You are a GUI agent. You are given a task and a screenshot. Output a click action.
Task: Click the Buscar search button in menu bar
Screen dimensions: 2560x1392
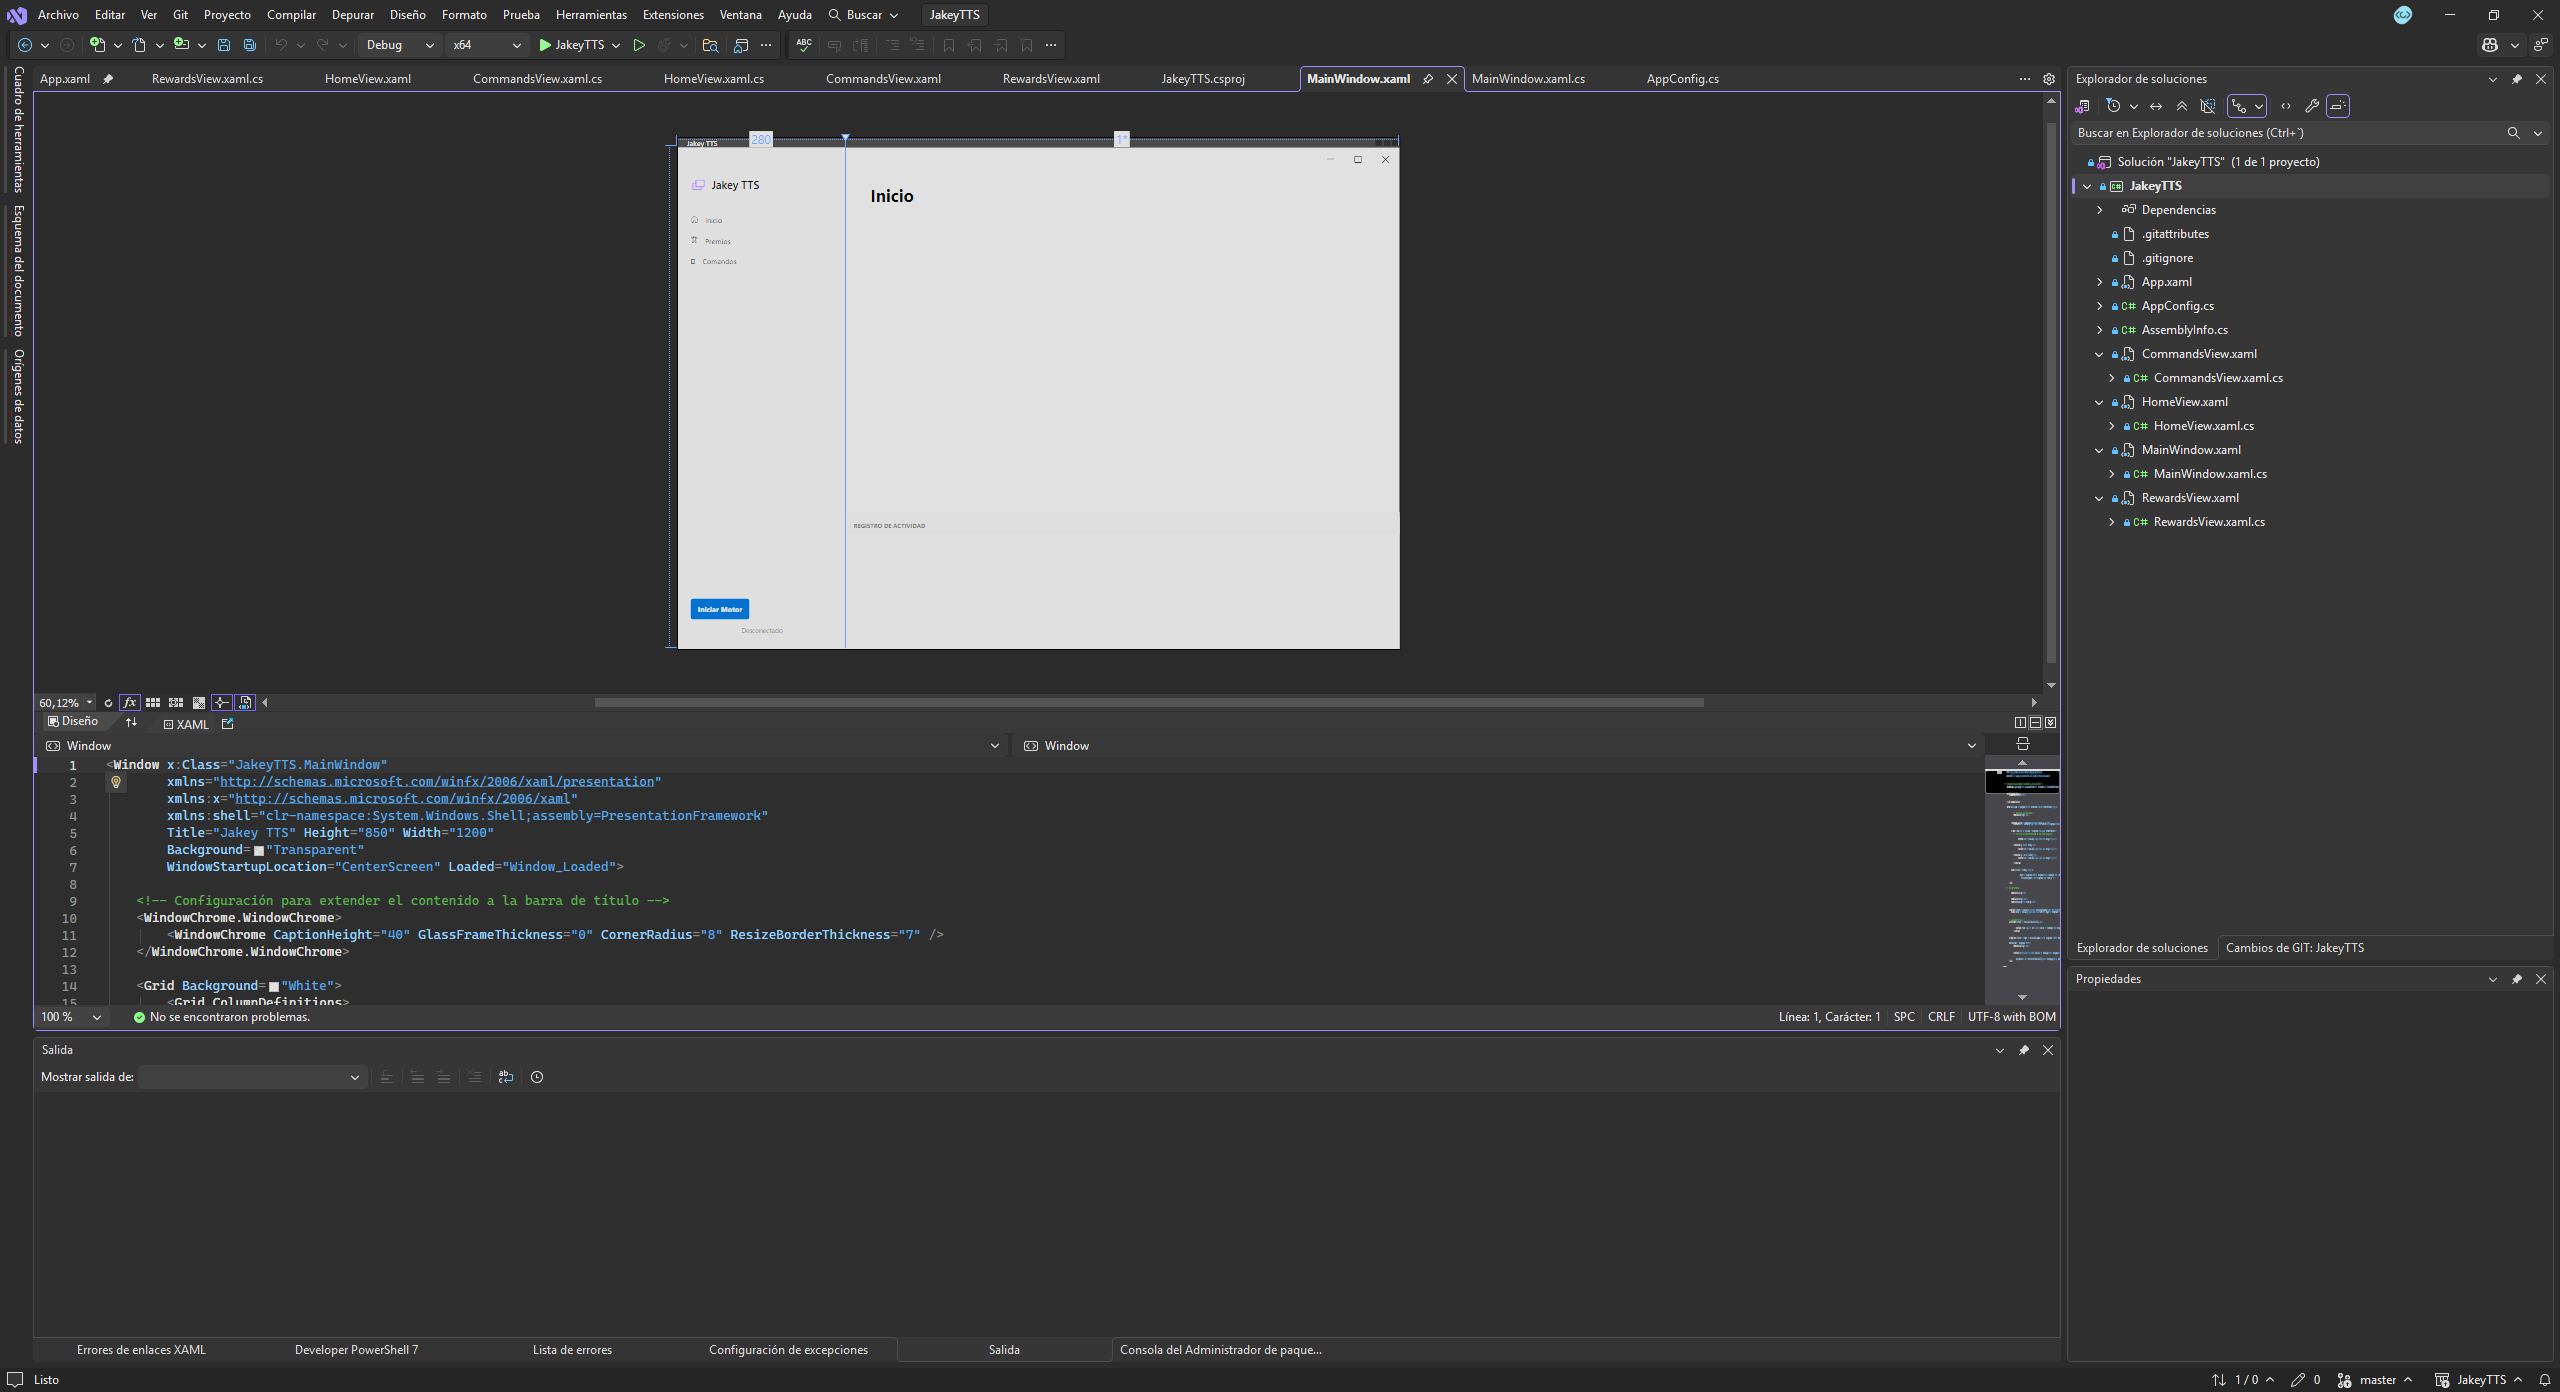pos(864,15)
